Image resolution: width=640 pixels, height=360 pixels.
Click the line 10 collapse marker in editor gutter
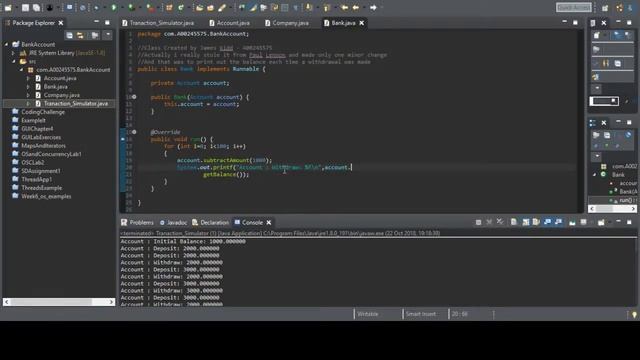point(134,97)
